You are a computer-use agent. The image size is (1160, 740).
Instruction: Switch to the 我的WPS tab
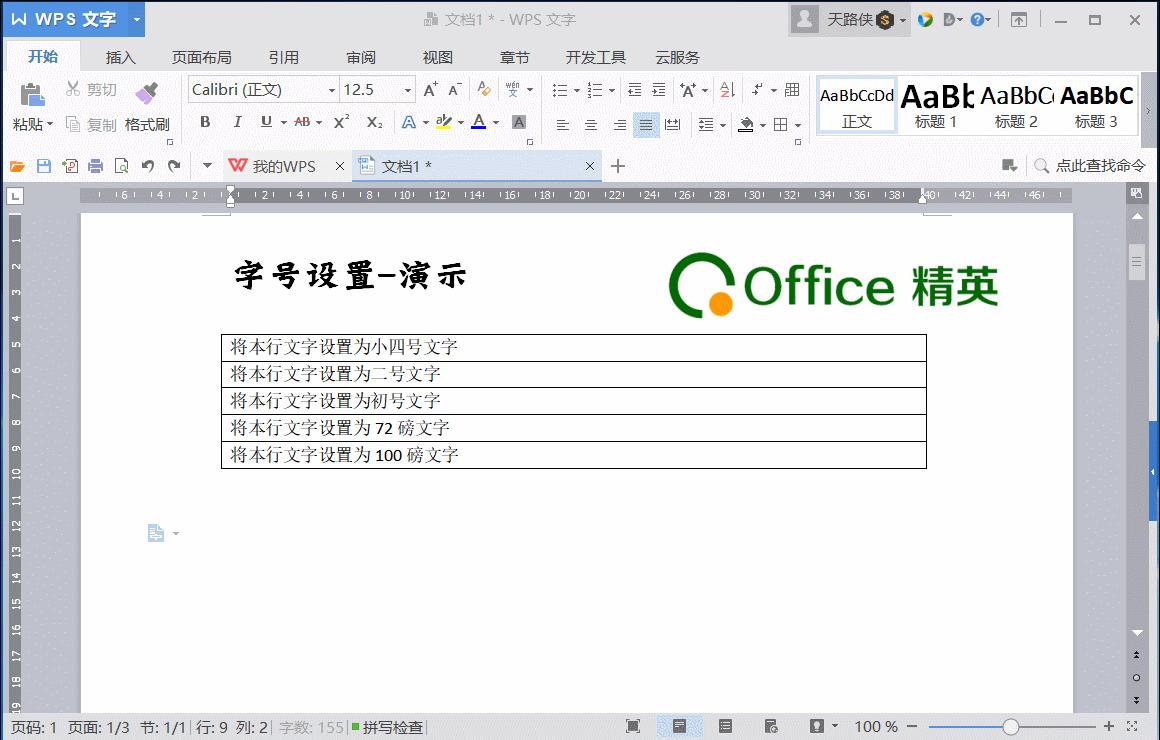point(285,166)
